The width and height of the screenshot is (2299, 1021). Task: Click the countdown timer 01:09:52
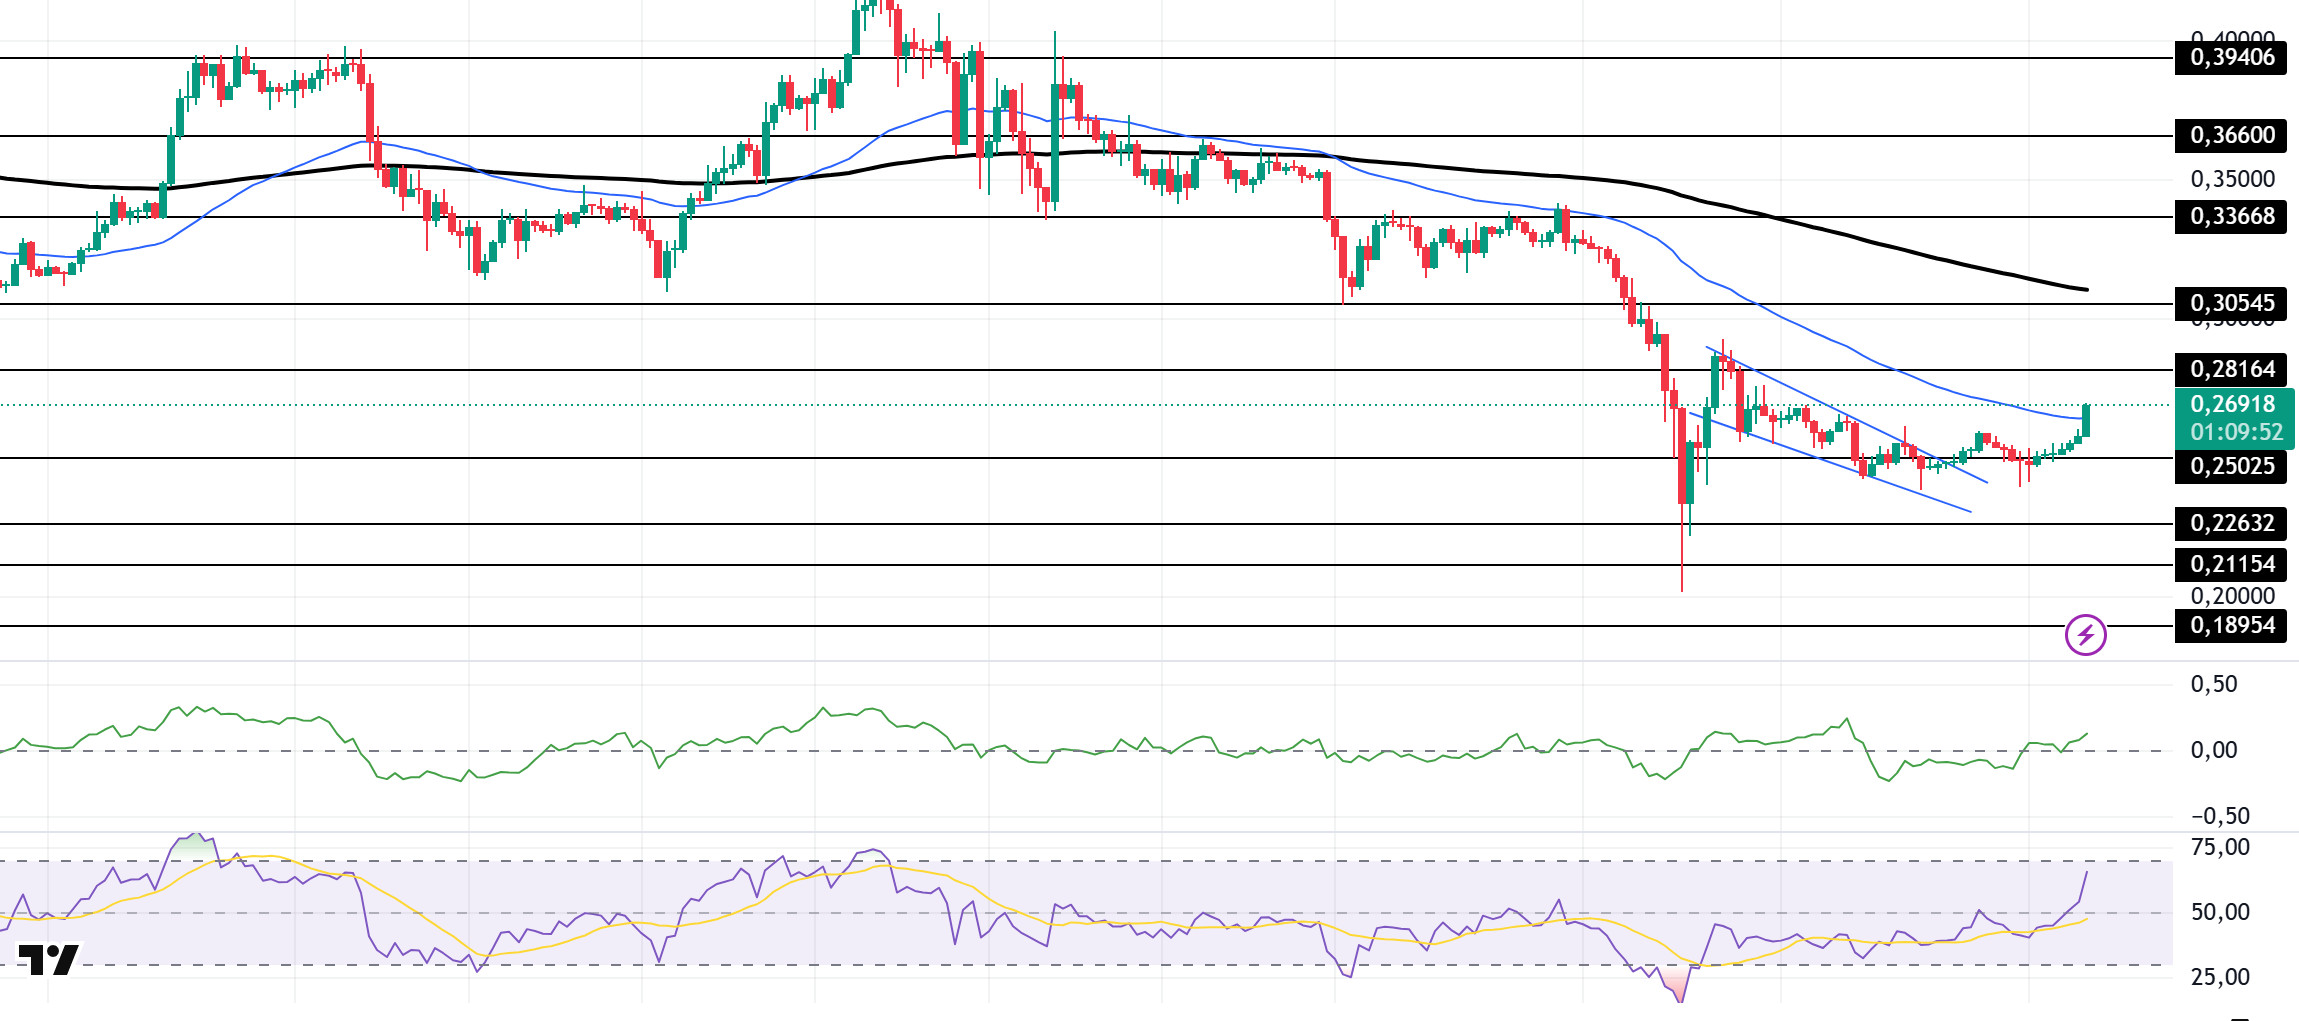point(2237,432)
